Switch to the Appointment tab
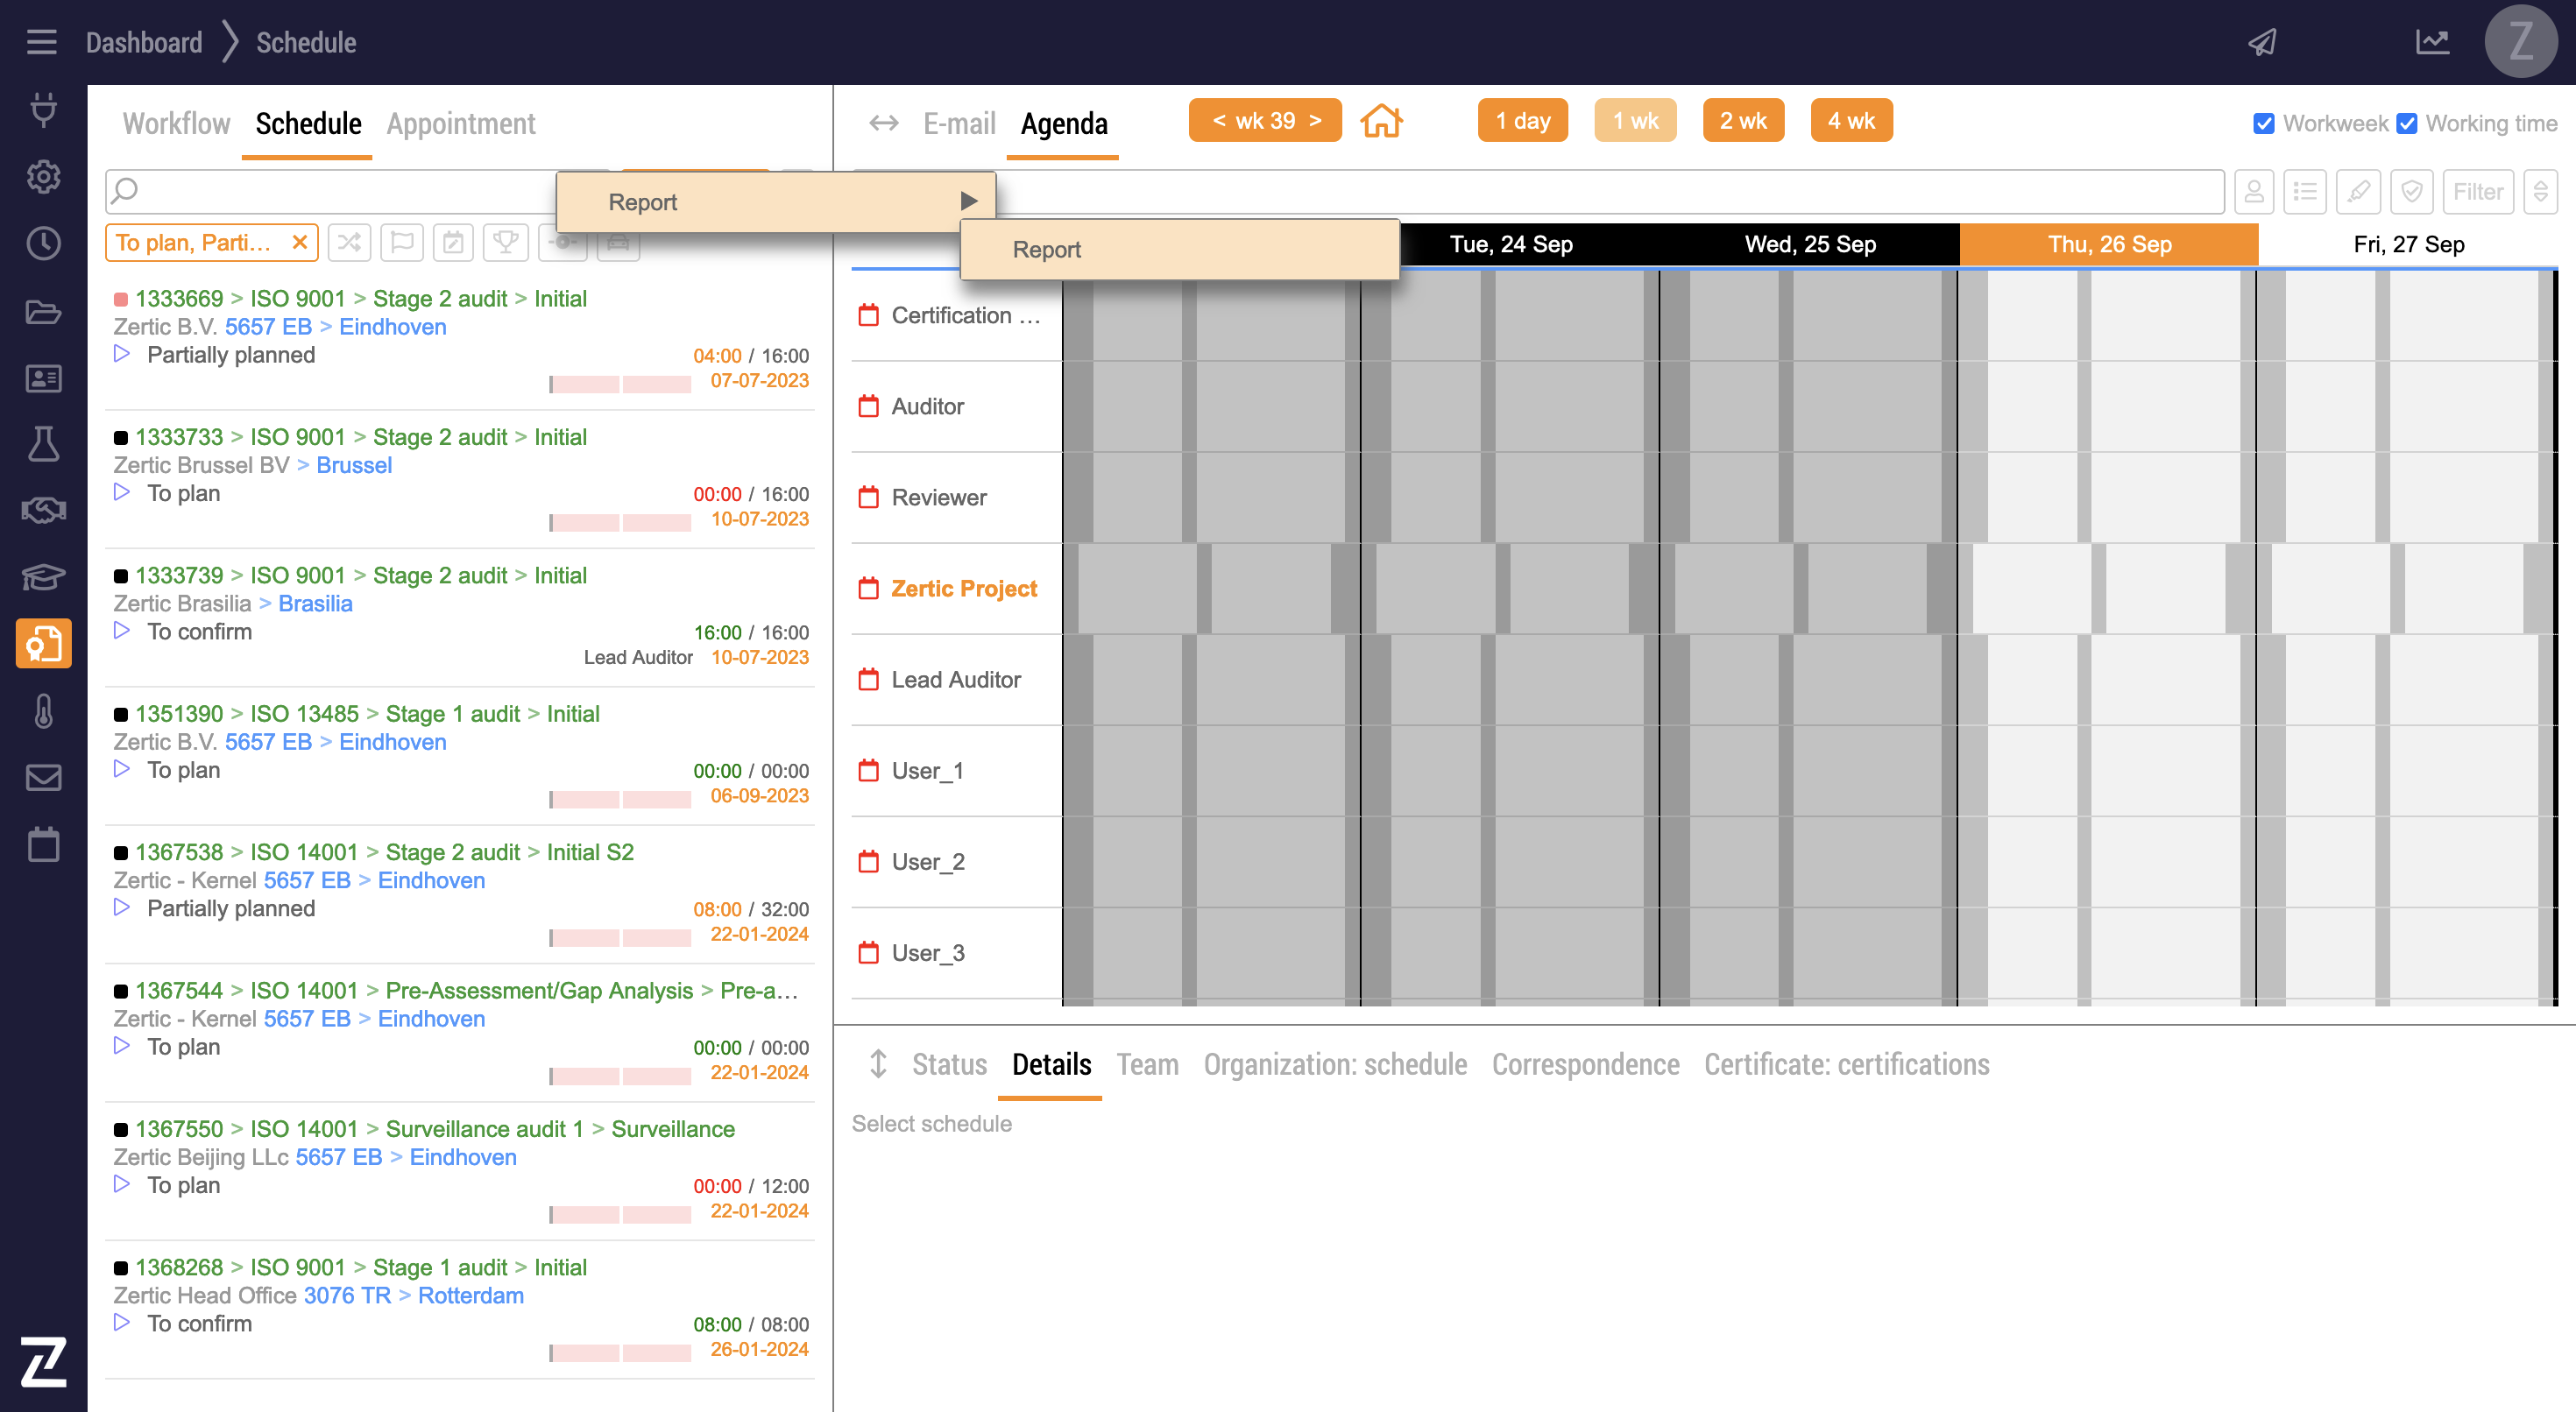Screen dimensions: 2576x1412 coord(461,124)
